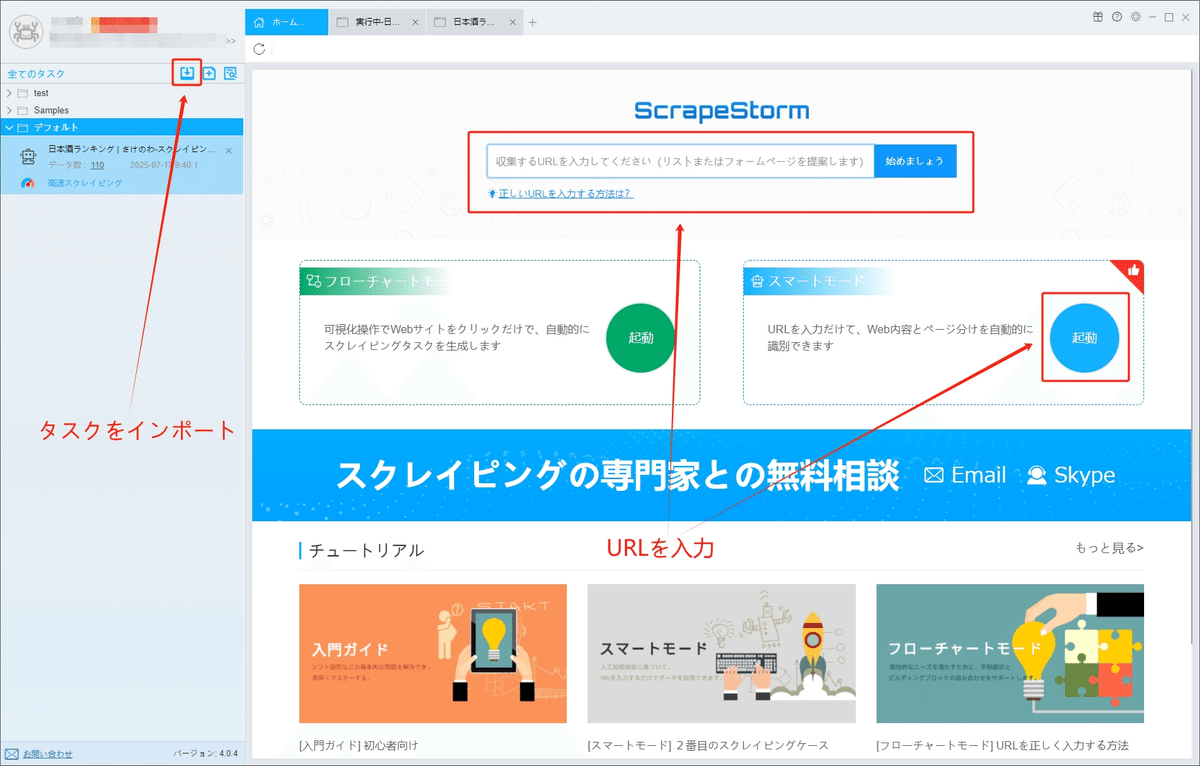The image size is (1200, 766).
Task: Open the settings gear icon
Action: click(1135, 17)
